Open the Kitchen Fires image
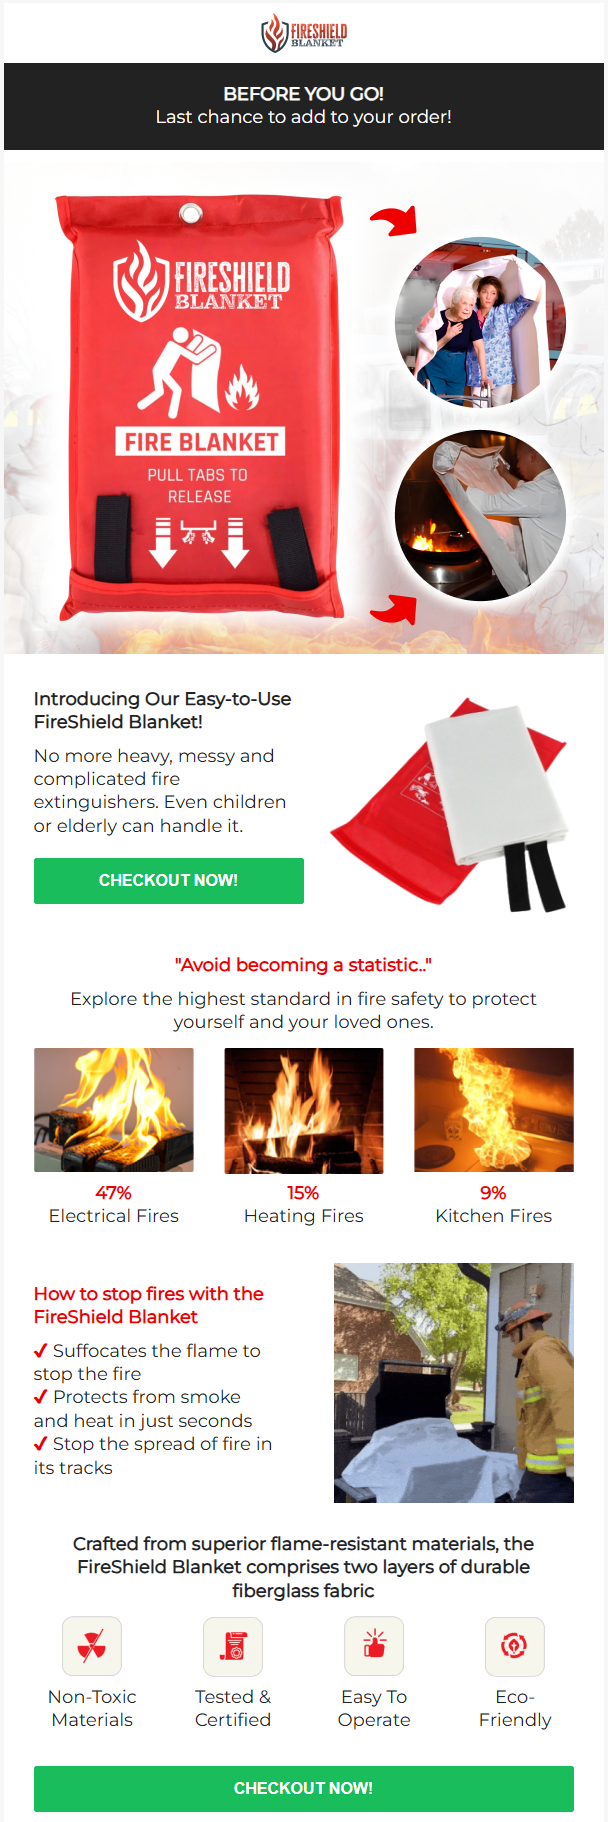Screen dimensions: 608x1822 click(x=494, y=1110)
